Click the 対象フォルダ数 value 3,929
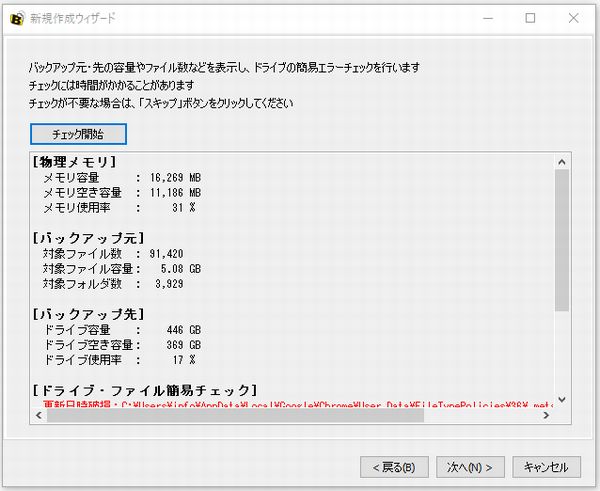The height and width of the screenshot is (491, 600). pyautogui.click(x=169, y=284)
